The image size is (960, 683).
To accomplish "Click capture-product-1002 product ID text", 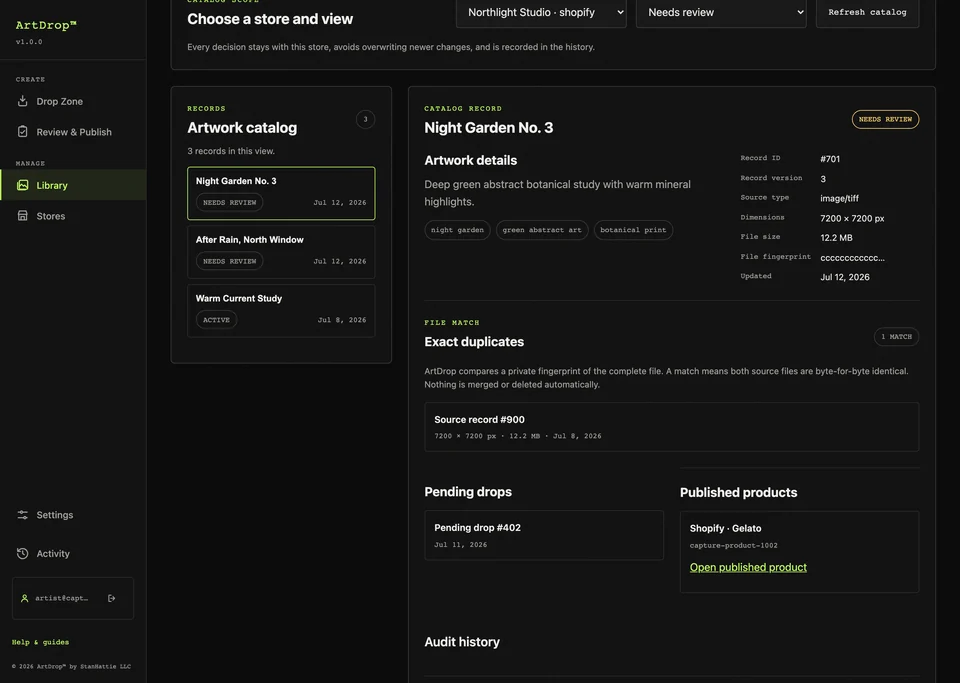I will [x=733, y=545].
